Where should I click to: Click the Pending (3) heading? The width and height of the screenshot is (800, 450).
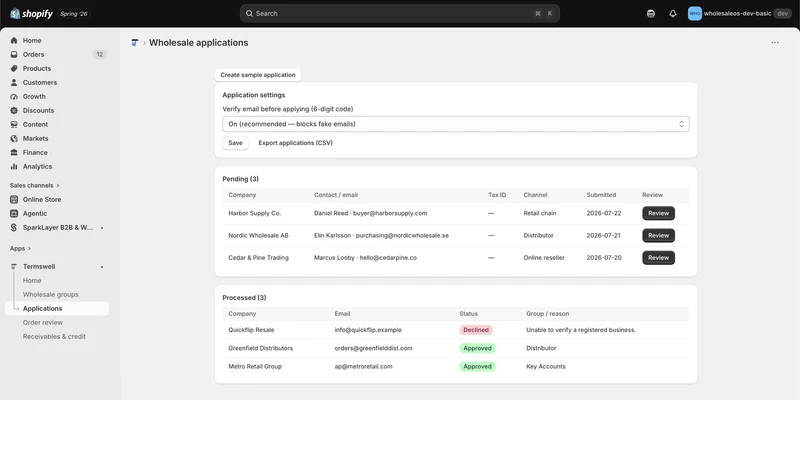240,179
